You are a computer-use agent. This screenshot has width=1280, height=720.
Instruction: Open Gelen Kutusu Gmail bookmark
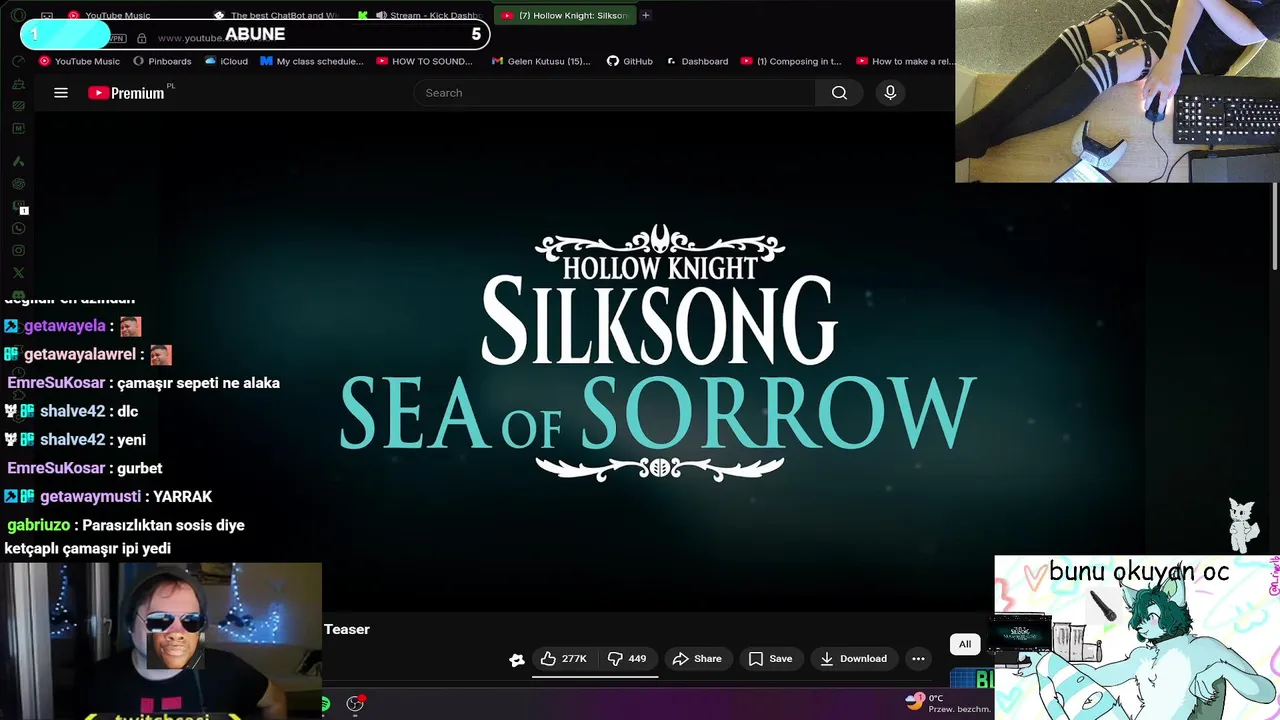click(x=541, y=61)
